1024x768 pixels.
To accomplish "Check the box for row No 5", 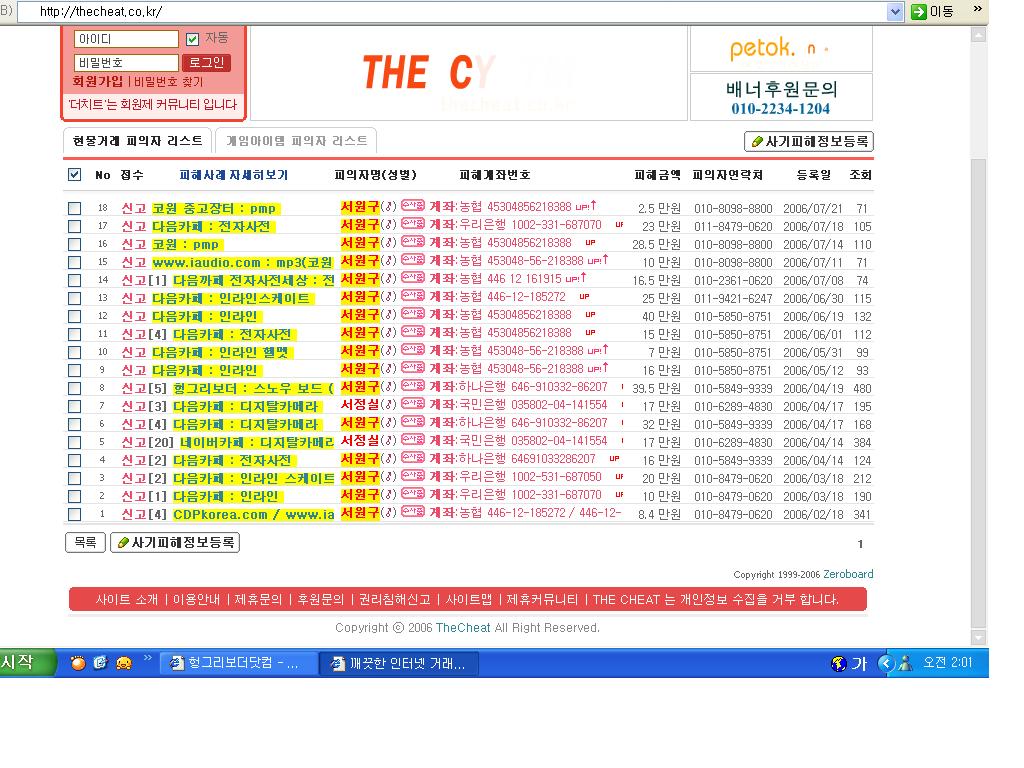I will point(74,442).
